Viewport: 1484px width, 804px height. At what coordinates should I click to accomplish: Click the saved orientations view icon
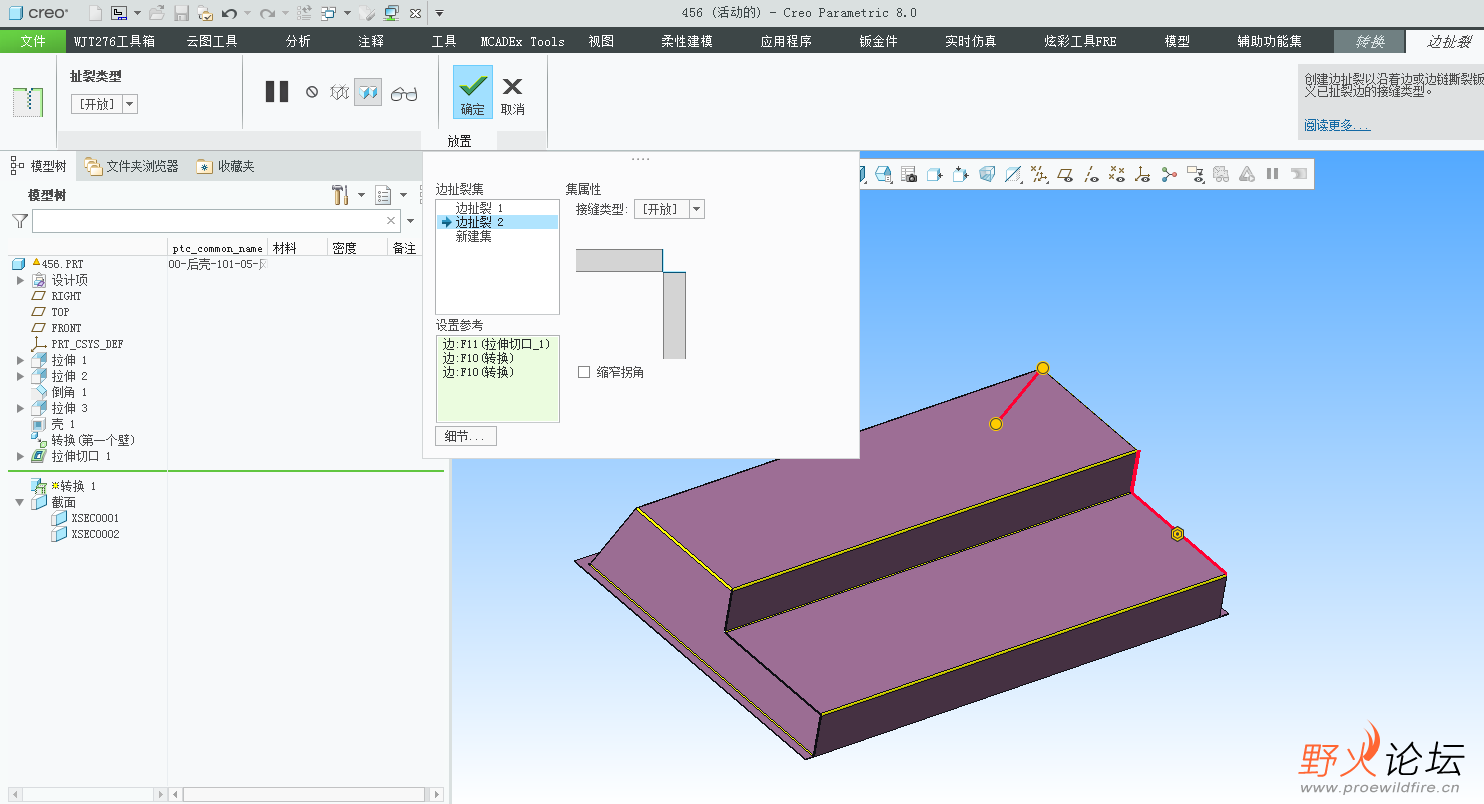pyautogui.click(x=883, y=174)
